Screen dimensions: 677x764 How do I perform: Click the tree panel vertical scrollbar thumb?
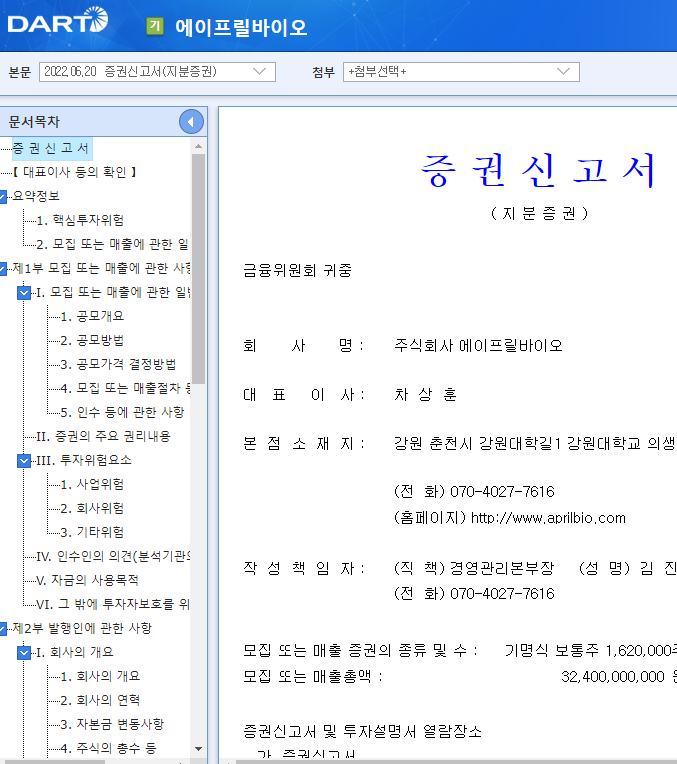(198, 269)
